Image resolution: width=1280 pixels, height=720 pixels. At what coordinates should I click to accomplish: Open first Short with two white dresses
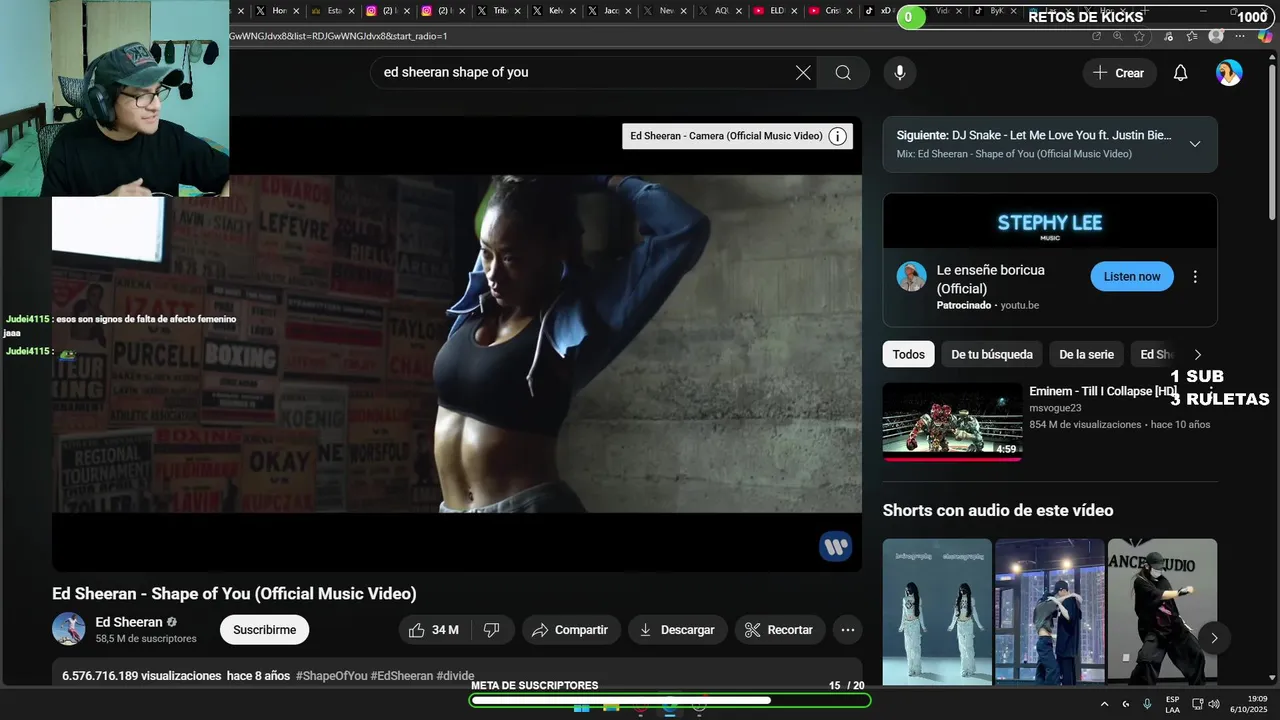click(937, 612)
